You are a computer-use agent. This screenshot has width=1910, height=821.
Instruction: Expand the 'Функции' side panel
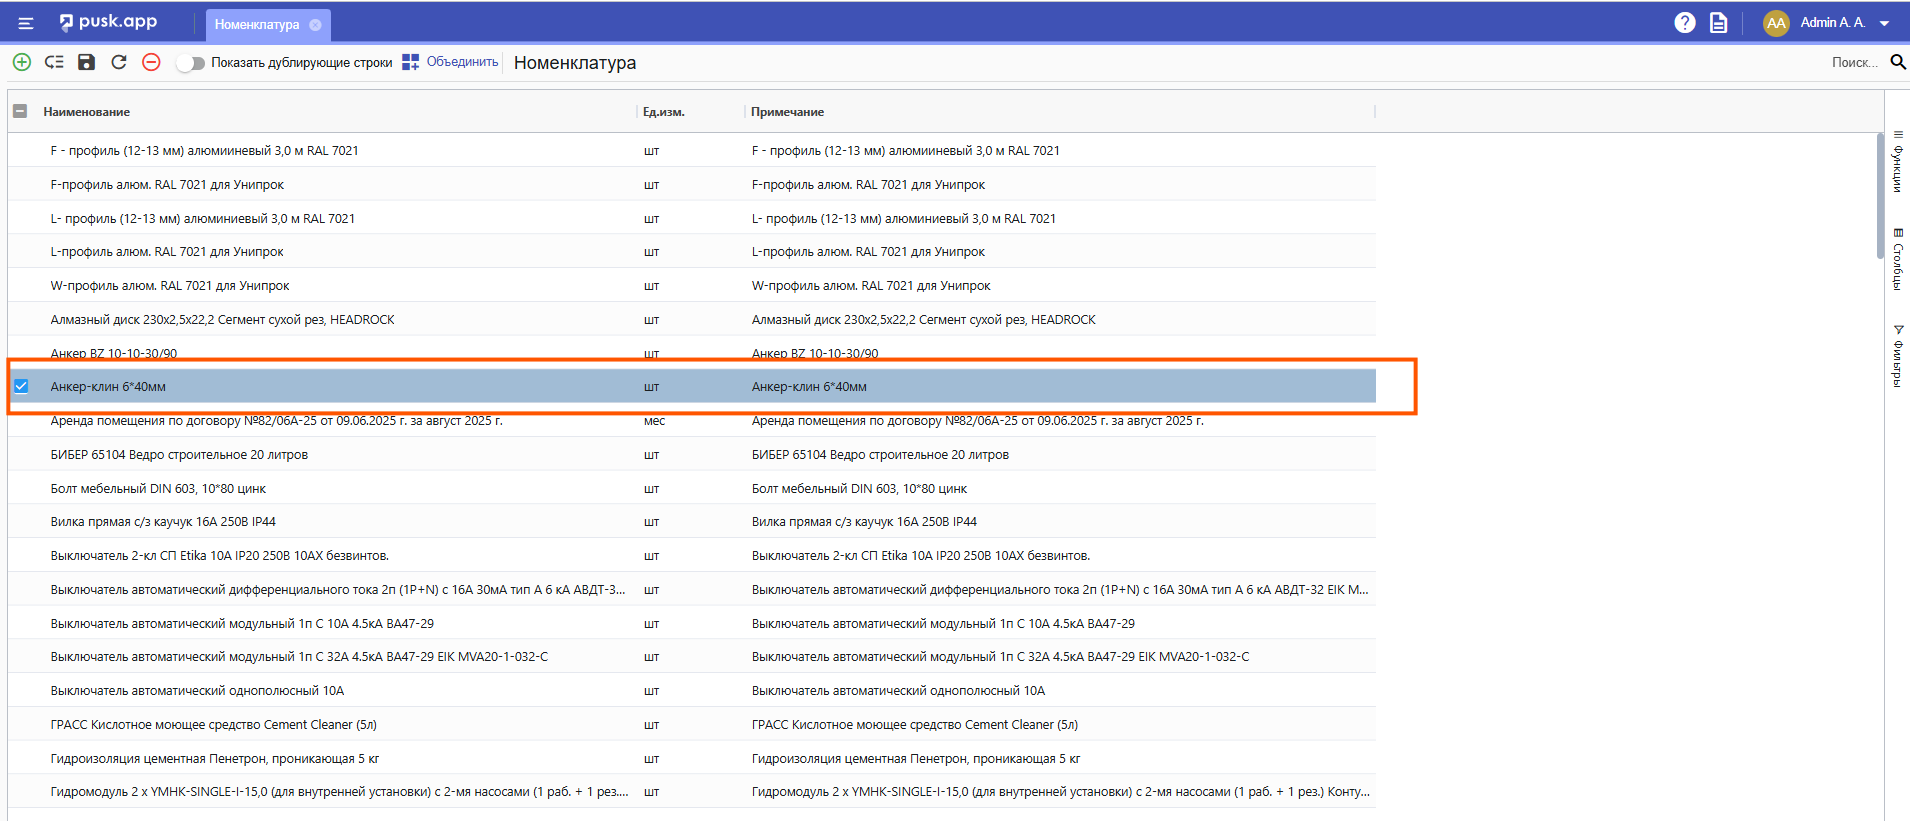[x=1897, y=161]
